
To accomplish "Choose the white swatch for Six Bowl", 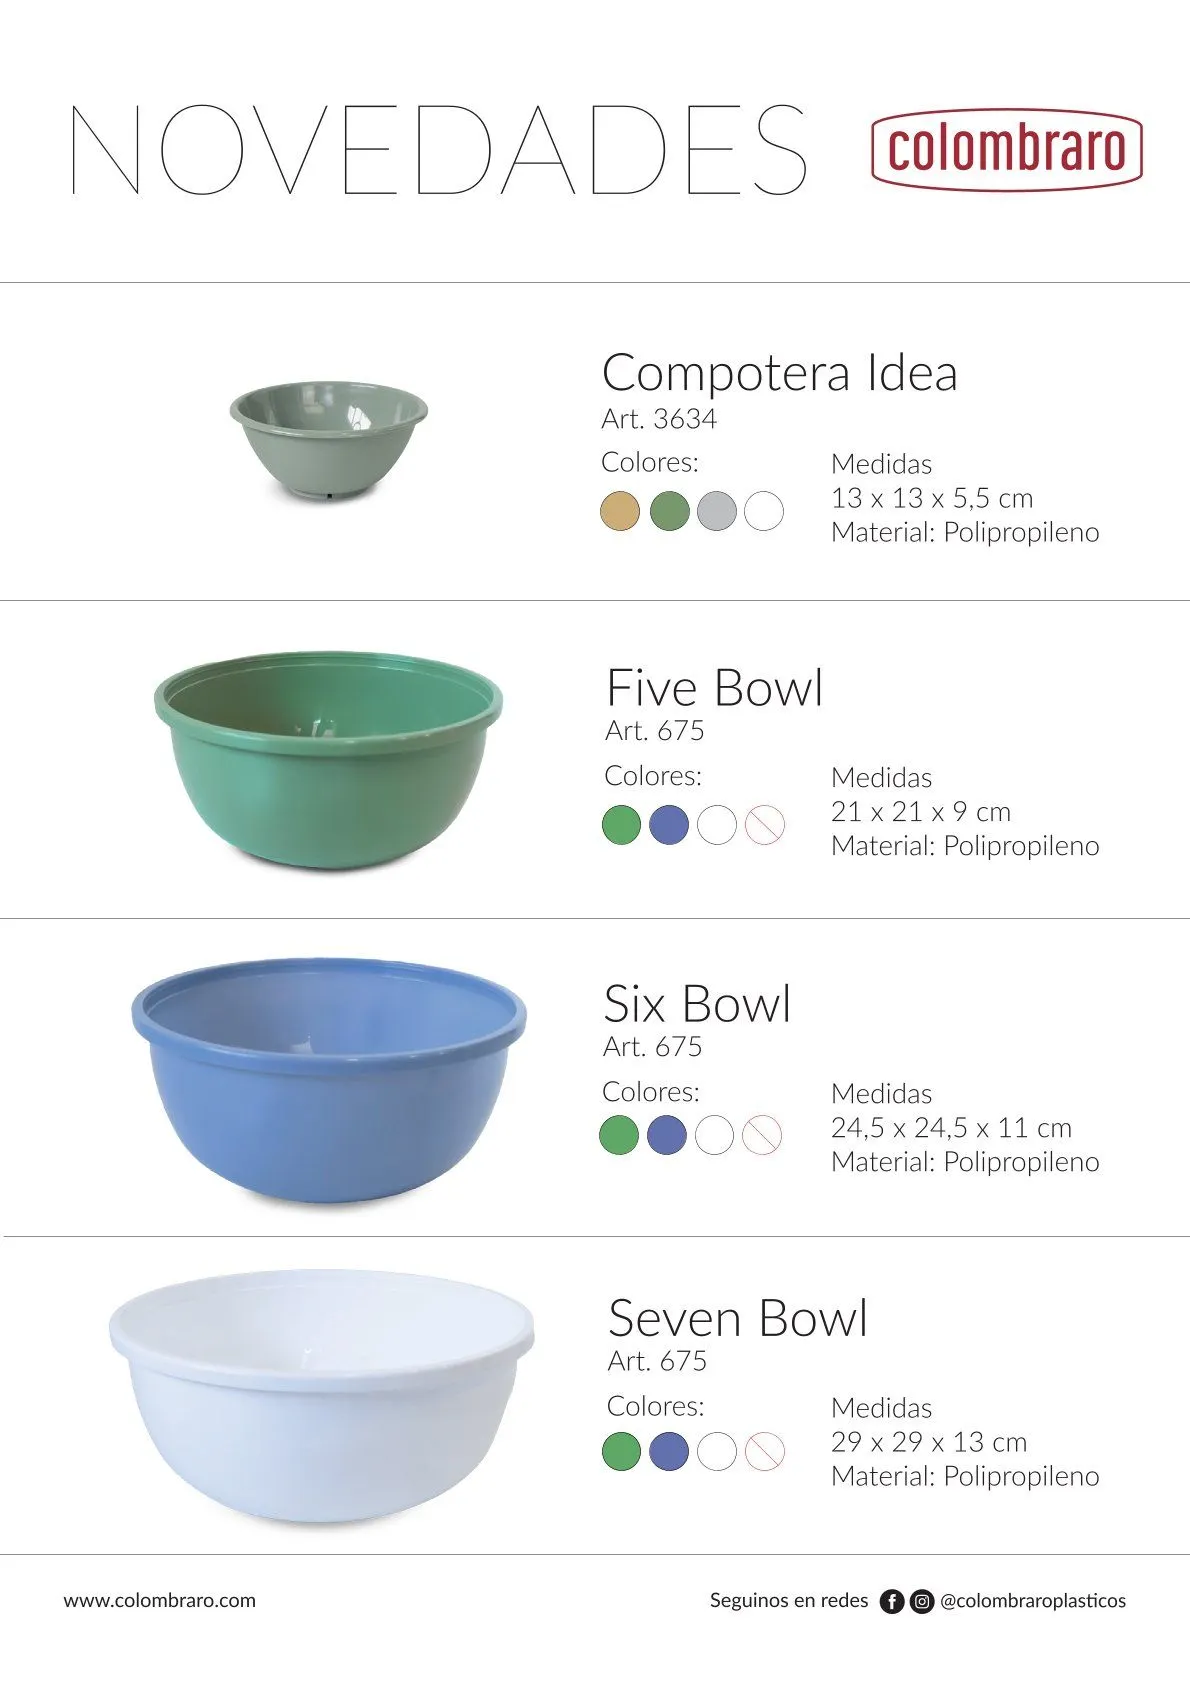I will click(x=714, y=1135).
